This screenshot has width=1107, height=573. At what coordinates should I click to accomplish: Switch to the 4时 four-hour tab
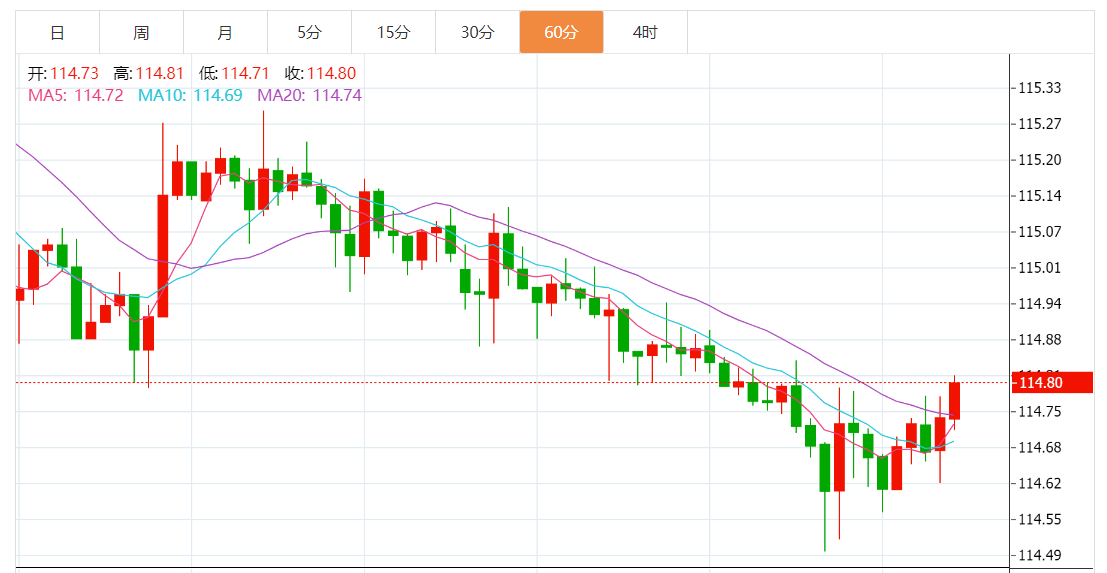click(645, 33)
